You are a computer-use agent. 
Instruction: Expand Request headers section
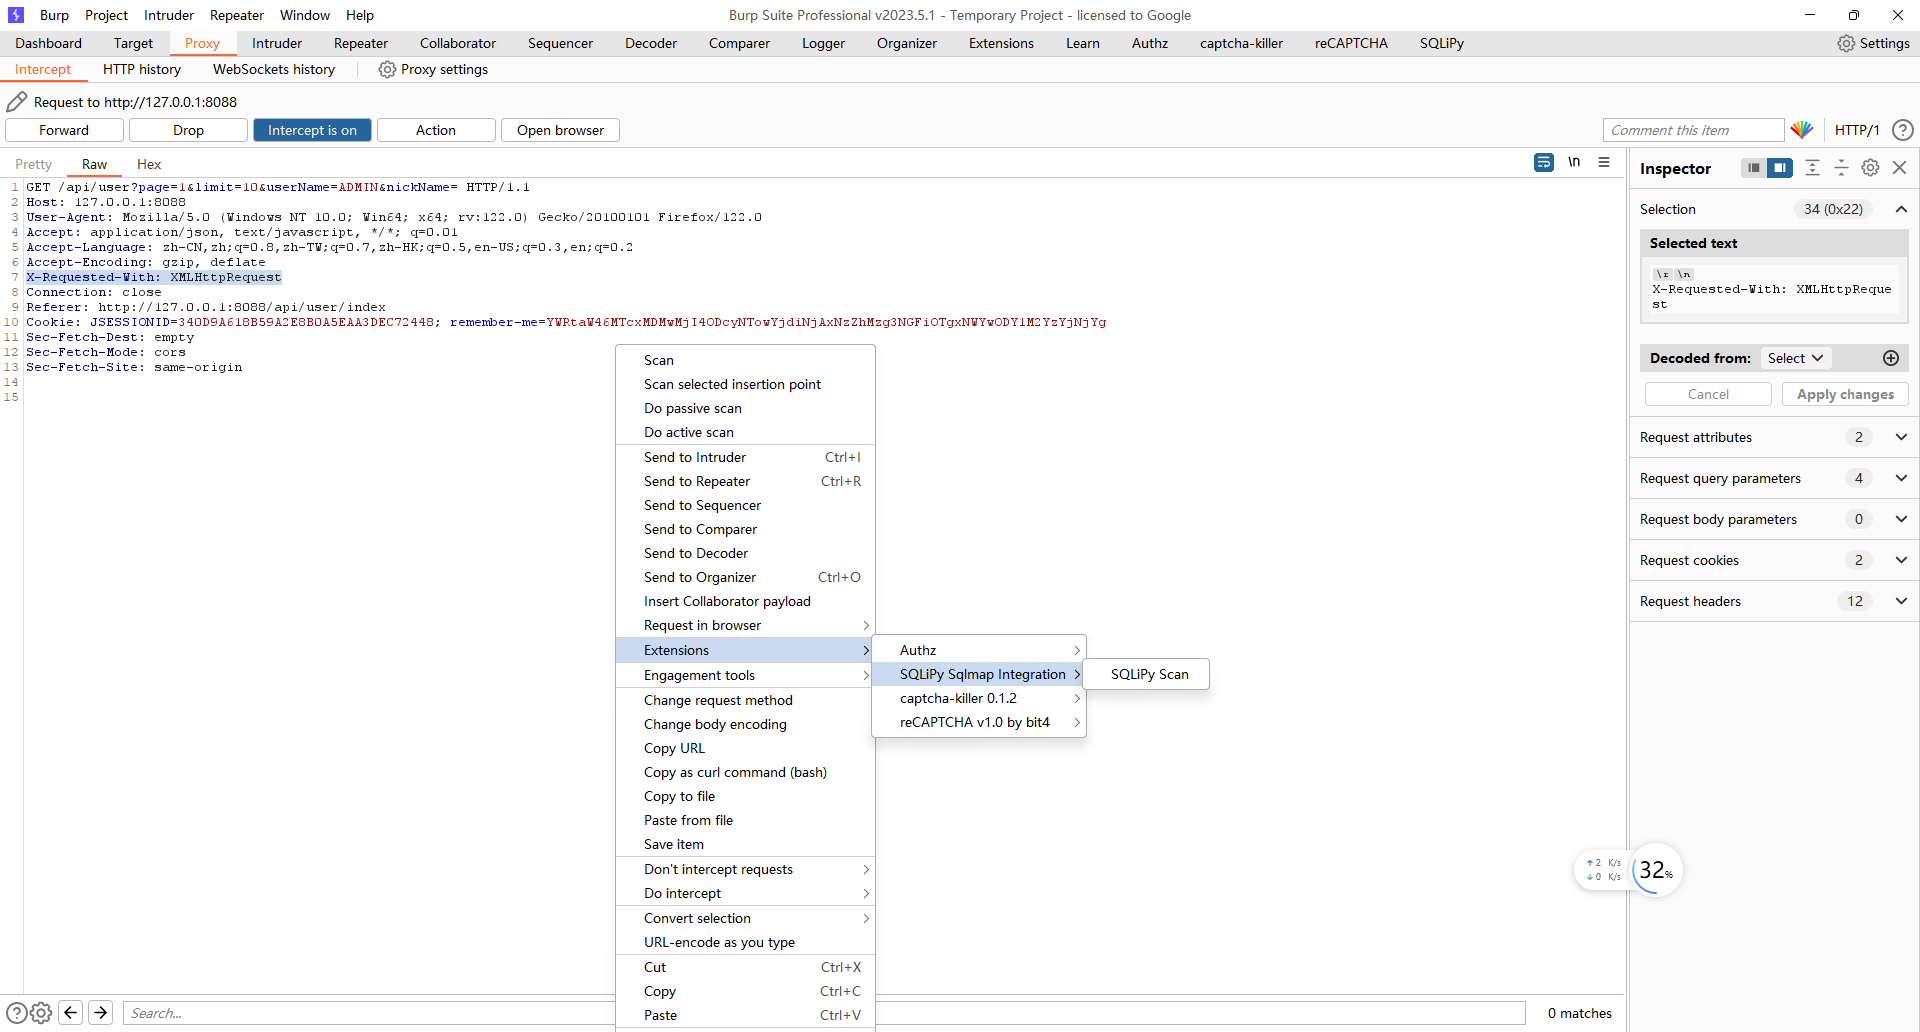pos(1901,601)
